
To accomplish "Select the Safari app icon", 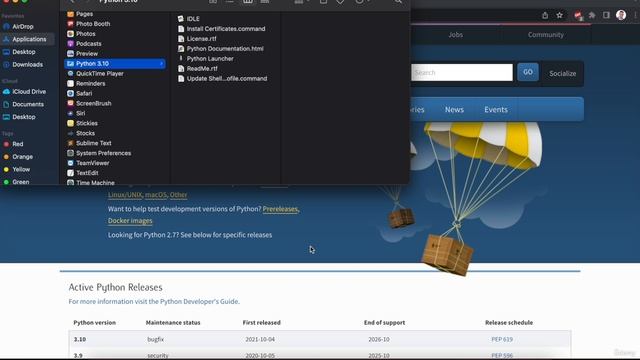I will [70, 93].
